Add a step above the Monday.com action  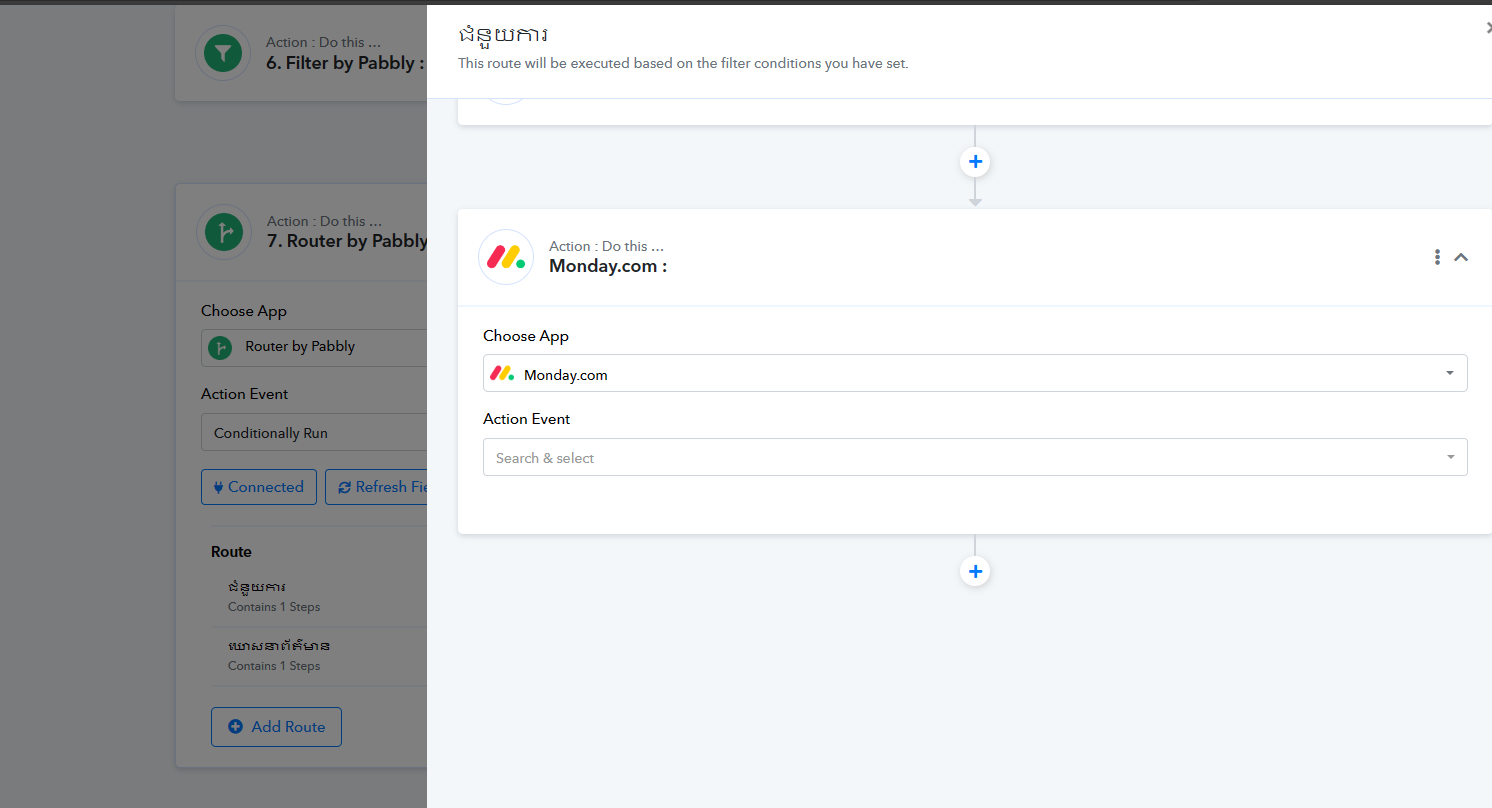(x=975, y=162)
